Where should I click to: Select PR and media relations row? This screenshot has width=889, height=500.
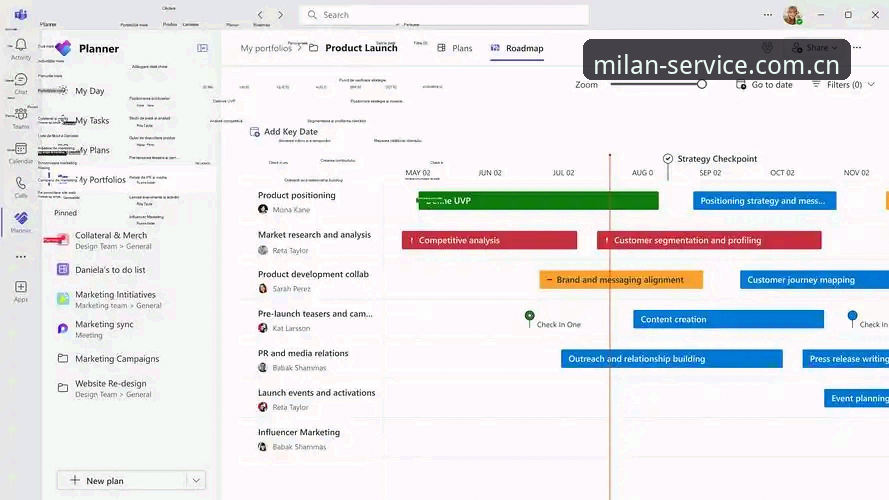303,353
